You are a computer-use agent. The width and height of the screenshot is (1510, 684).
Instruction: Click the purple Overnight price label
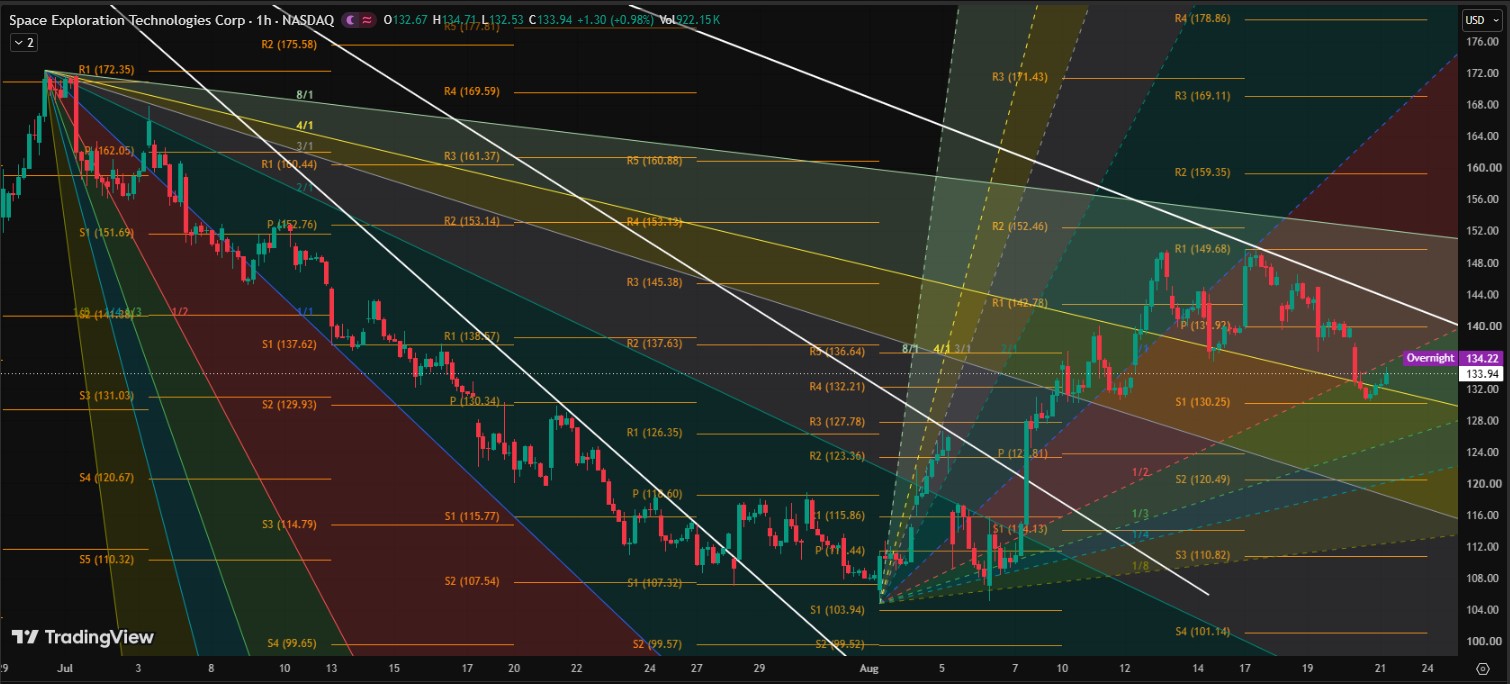tap(1430, 358)
